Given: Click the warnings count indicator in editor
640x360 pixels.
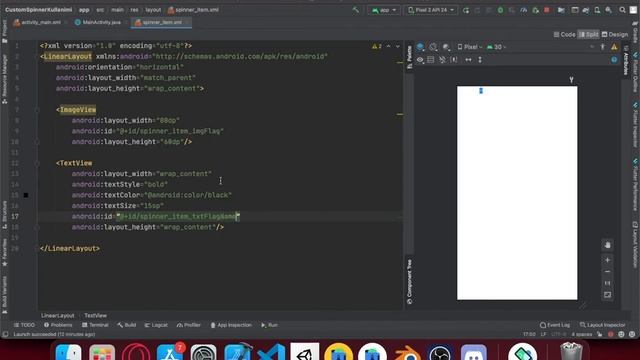Looking at the screenshot, I should pos(376,46).
